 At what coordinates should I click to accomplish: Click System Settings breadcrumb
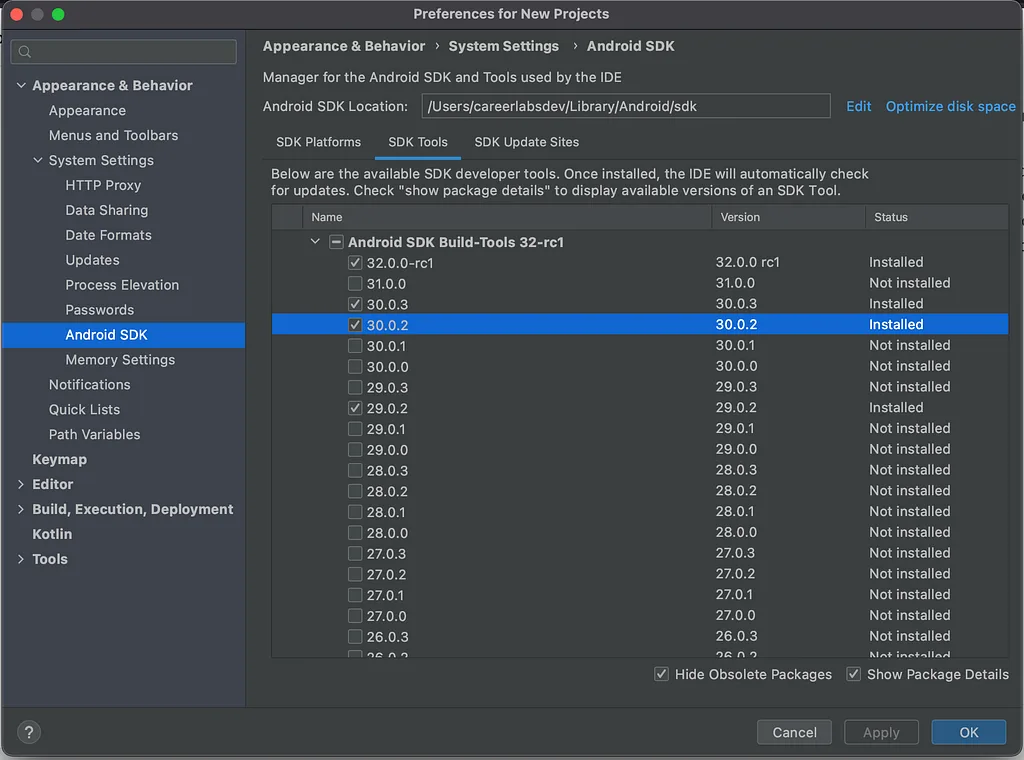[x=504, y=46]
